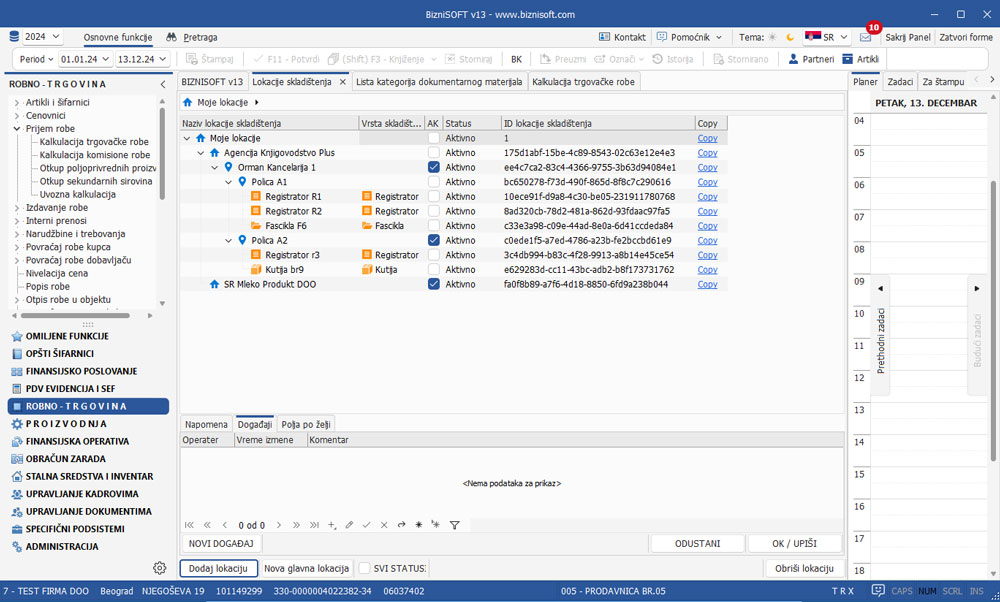Open Pretraga binoculars search
The width and height of the screenshot is (1000, 602).
[x=191, y=37]
